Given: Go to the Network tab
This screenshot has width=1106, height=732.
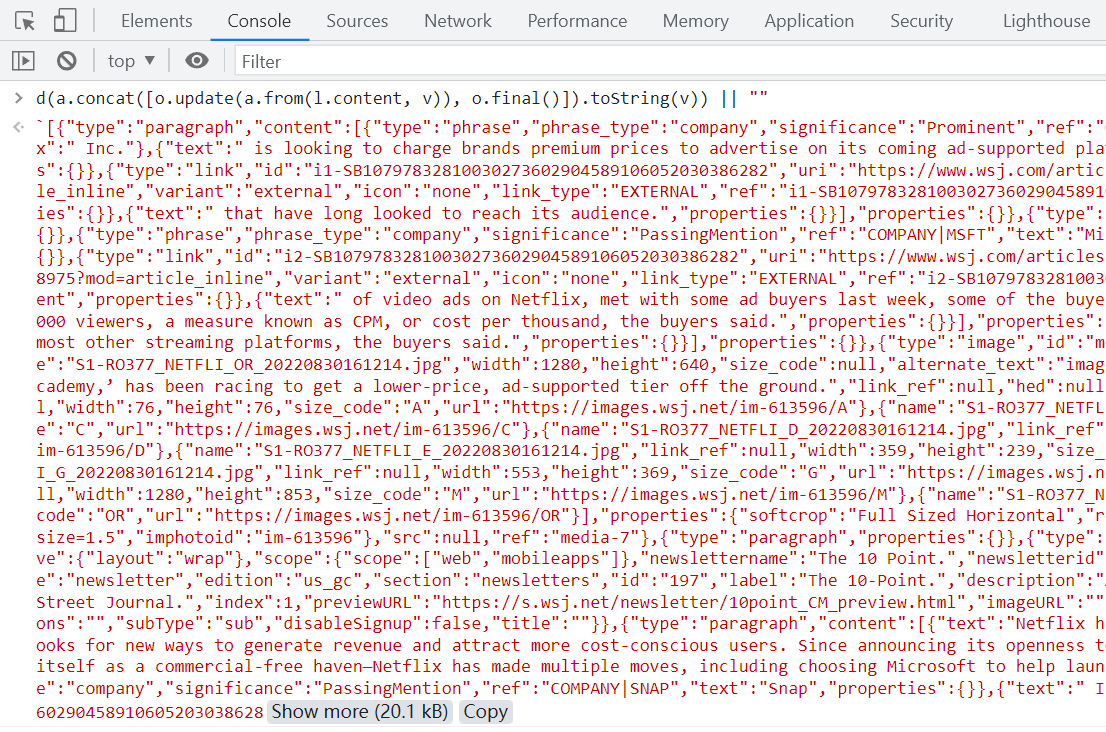Looking at the screenshot, I should pyautogui.click(x=458, y=21).
